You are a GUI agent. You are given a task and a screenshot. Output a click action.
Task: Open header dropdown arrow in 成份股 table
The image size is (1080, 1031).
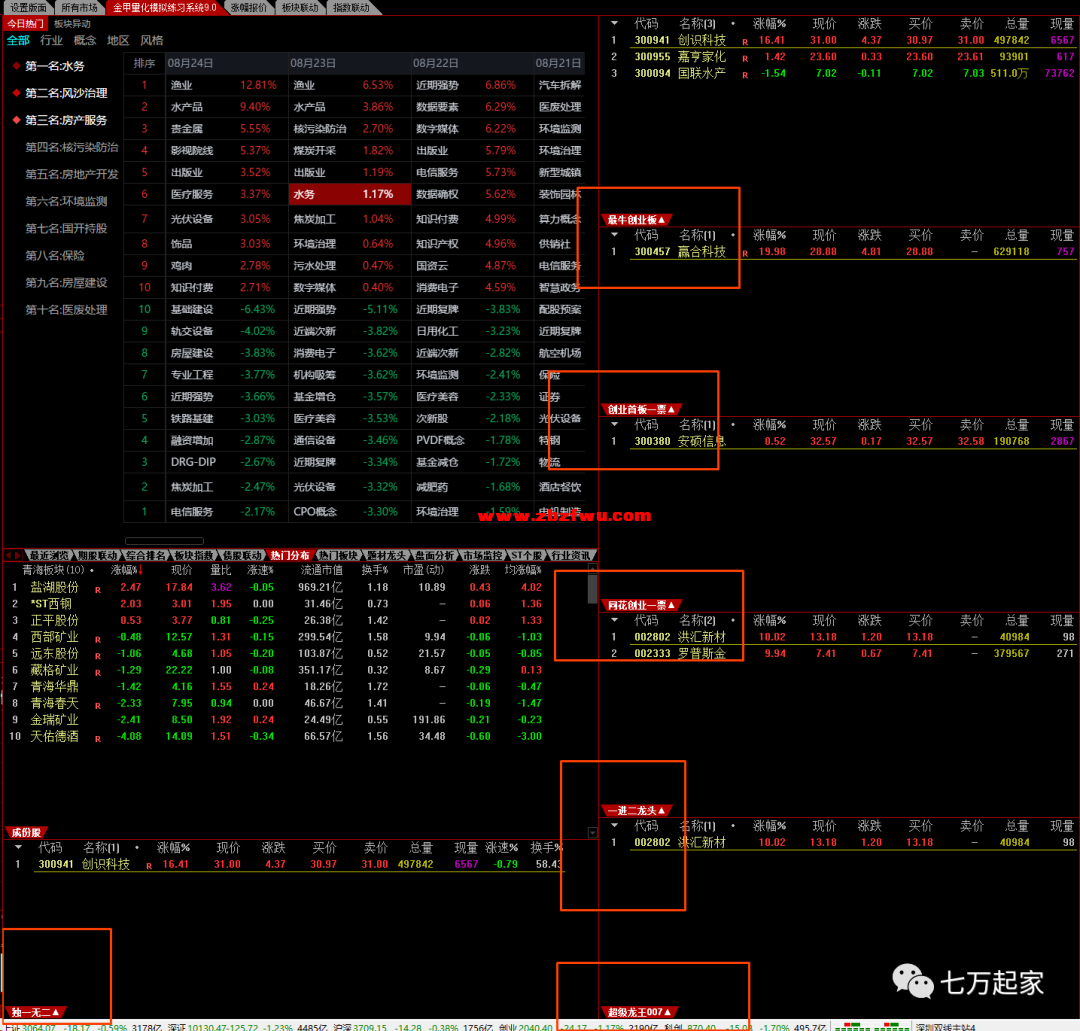[x=19, y=847]
